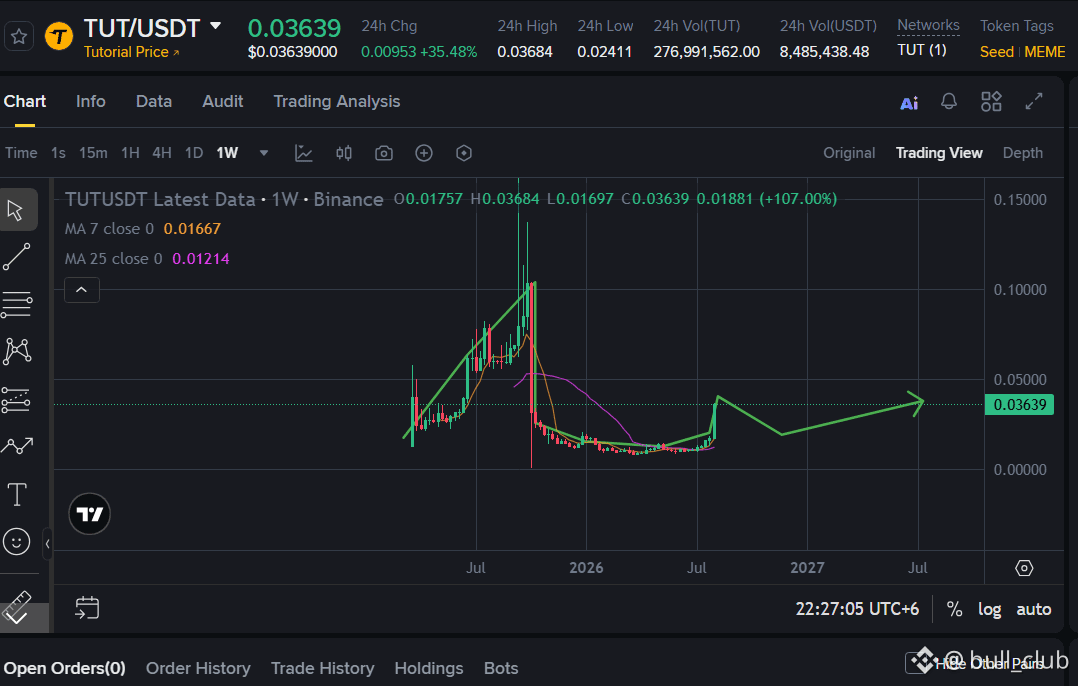Collapse the indicator legend chevron

pyautogui.click(x=82, y=290)
